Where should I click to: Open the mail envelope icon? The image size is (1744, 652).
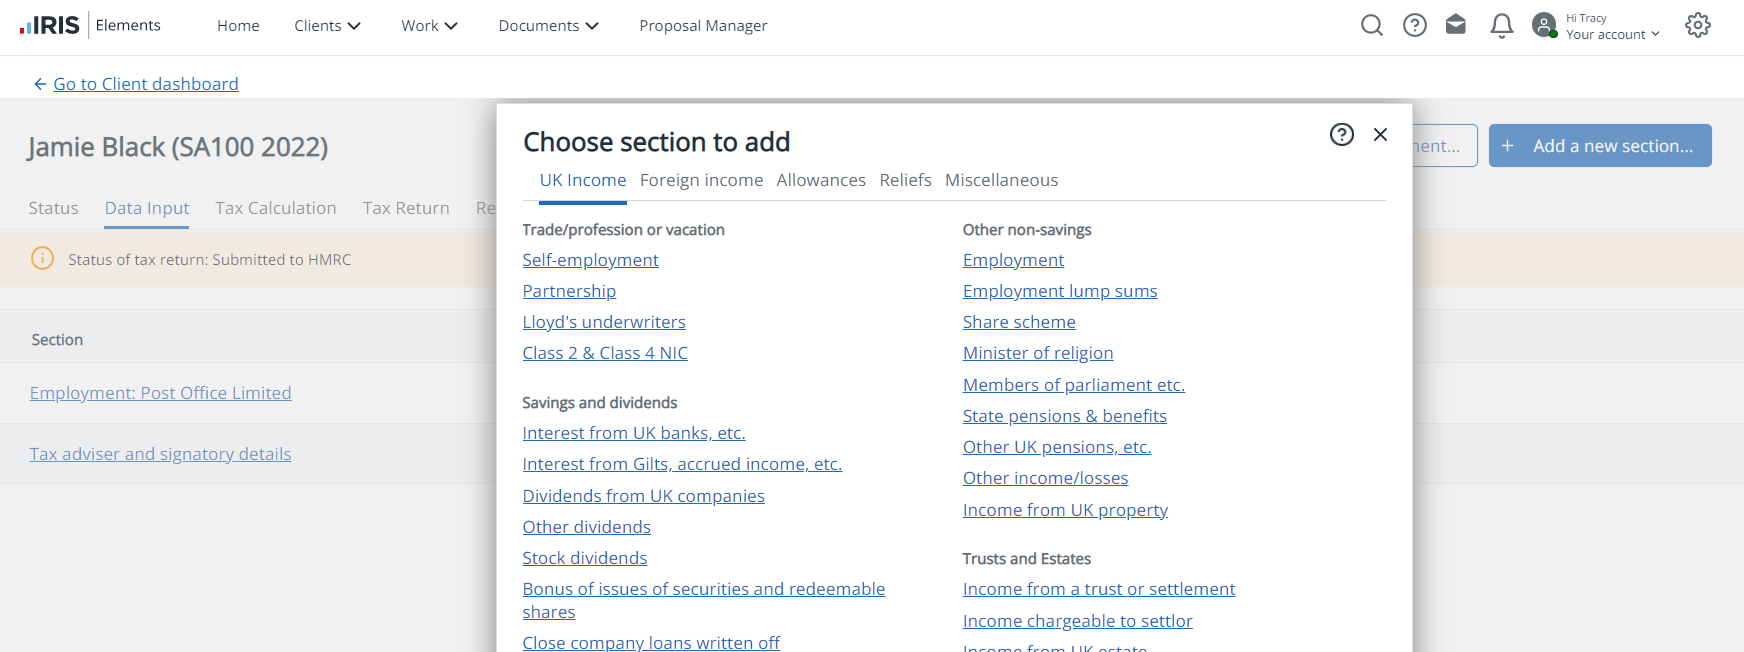(x=1456, y=25)
